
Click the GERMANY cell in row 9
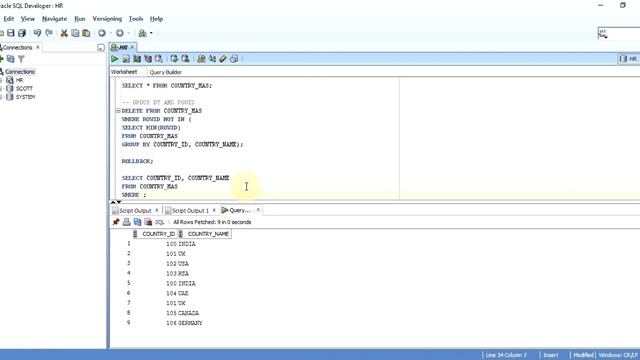[x=190, y=323]
